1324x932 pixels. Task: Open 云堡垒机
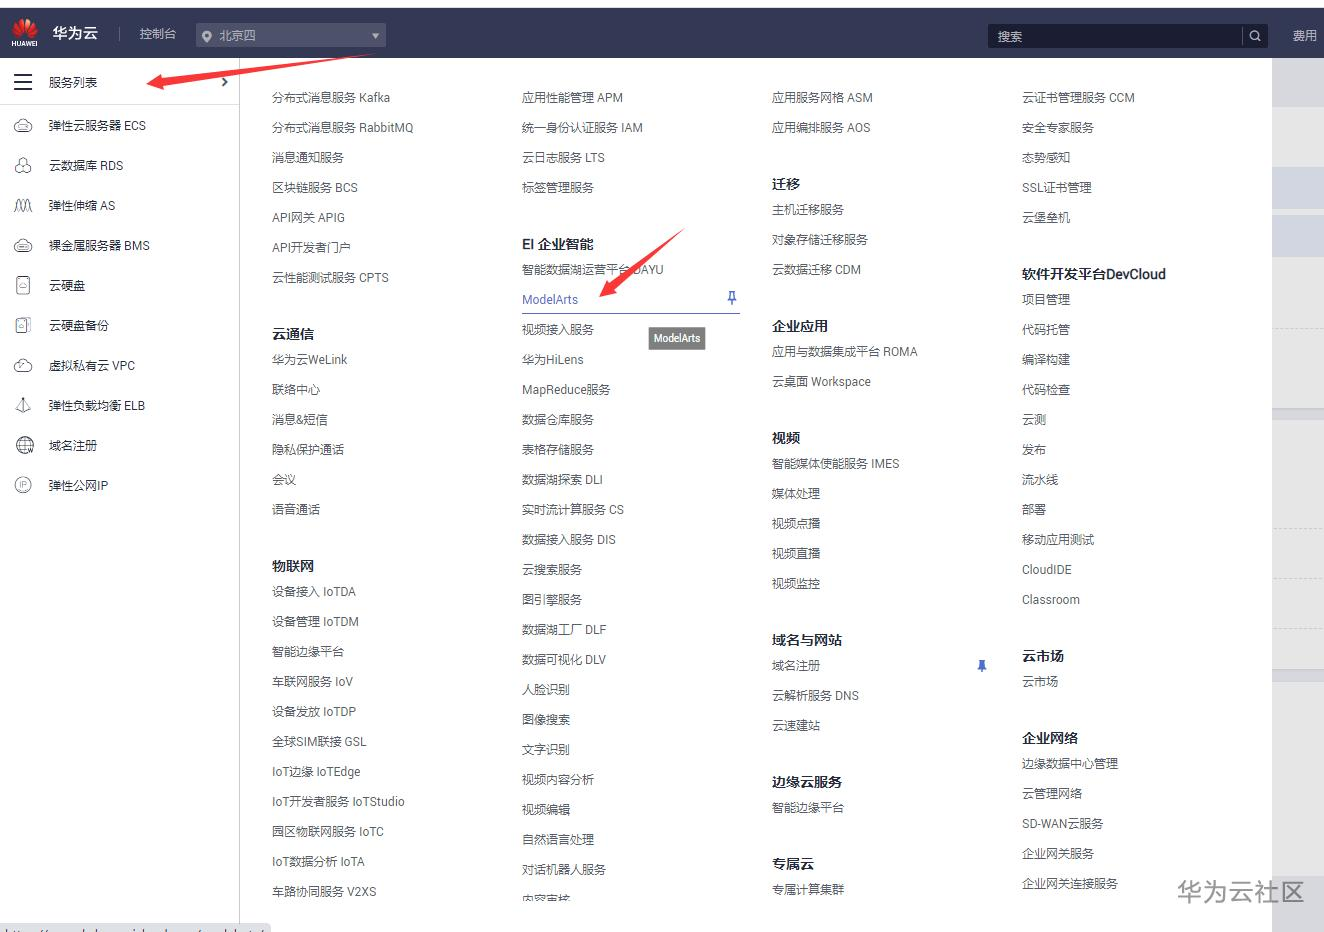point(1046,217)
